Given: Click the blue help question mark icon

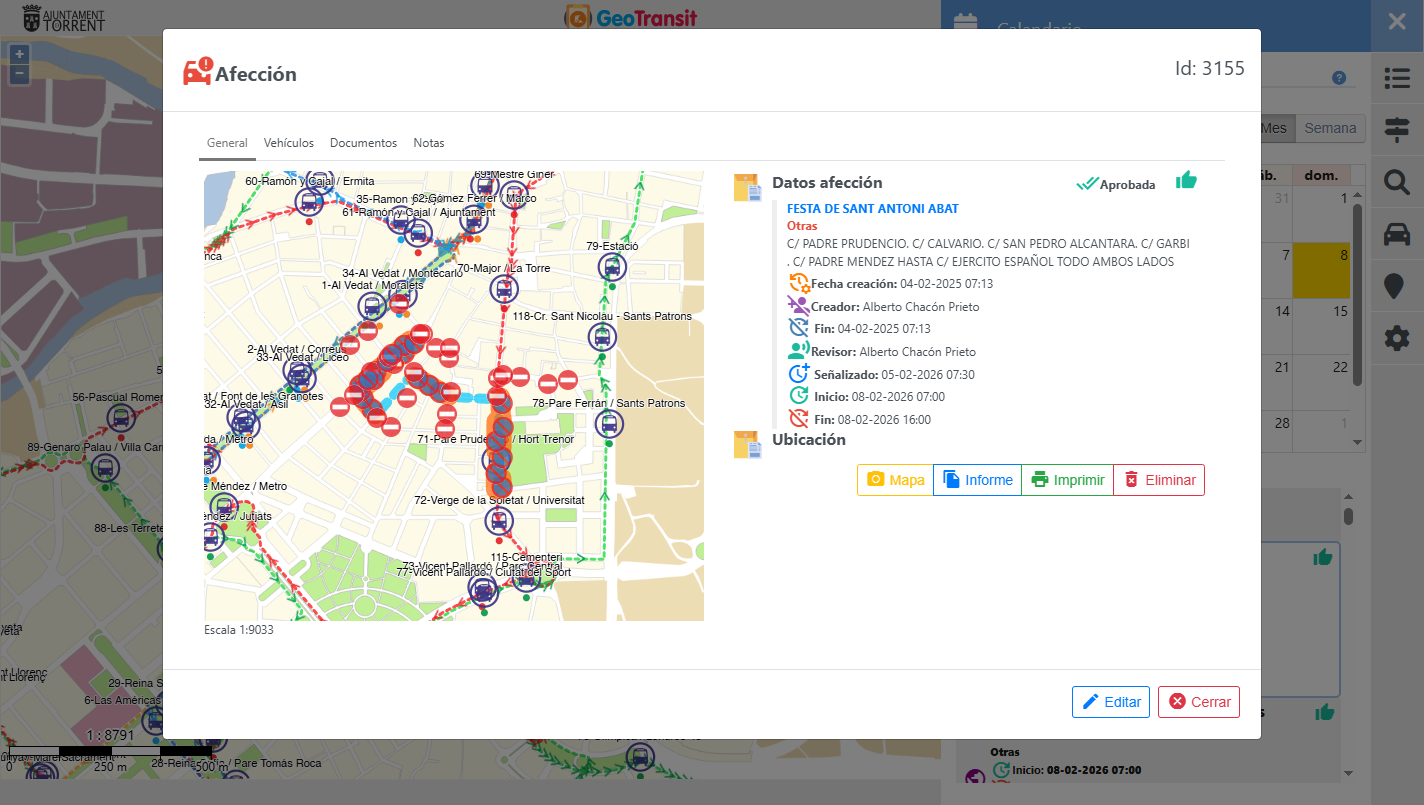Looking at the screenshot, I should (x=1339, y=78).
